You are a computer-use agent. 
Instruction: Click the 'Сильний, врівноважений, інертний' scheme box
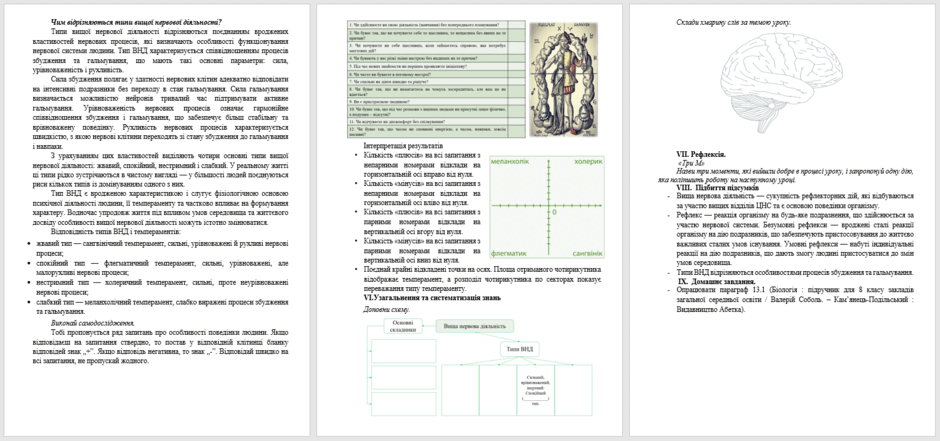click(x=535, y=390)
